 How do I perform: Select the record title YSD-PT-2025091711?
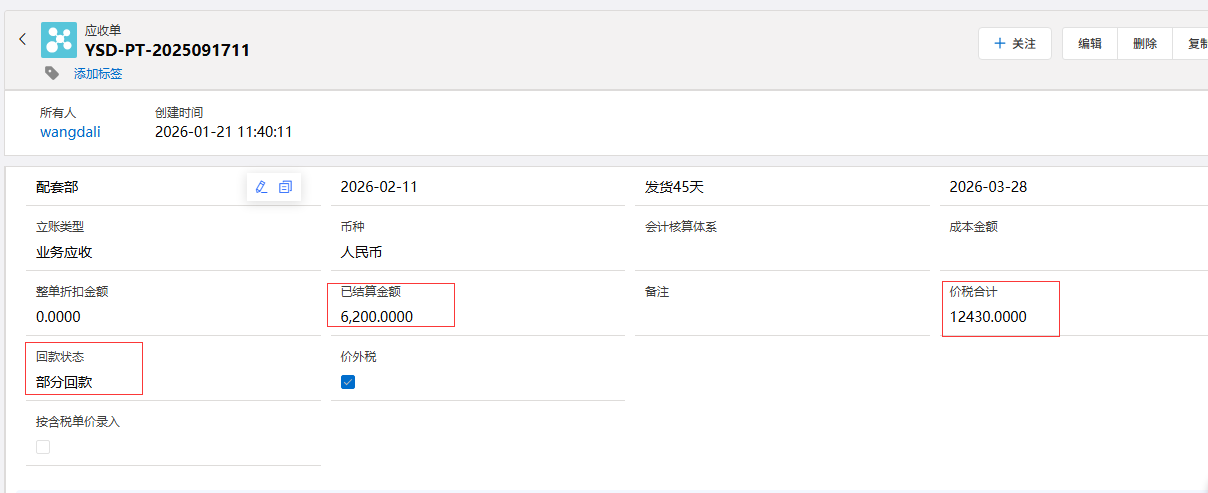167,50
